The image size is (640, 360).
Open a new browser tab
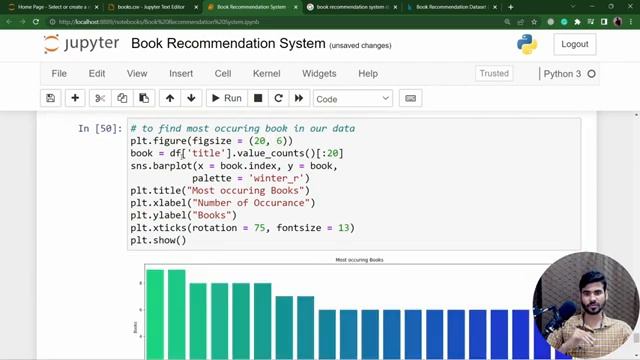pyautogui.click(x=510, y=7)
